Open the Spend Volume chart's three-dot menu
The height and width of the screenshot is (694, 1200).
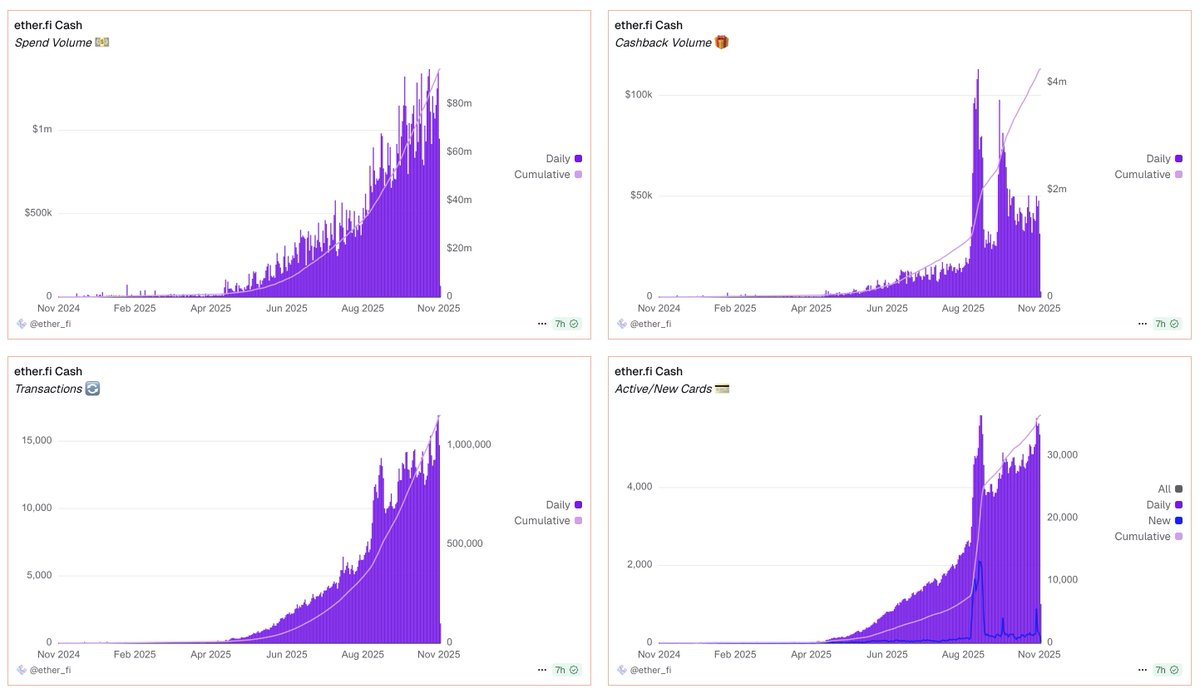point(543,324)
